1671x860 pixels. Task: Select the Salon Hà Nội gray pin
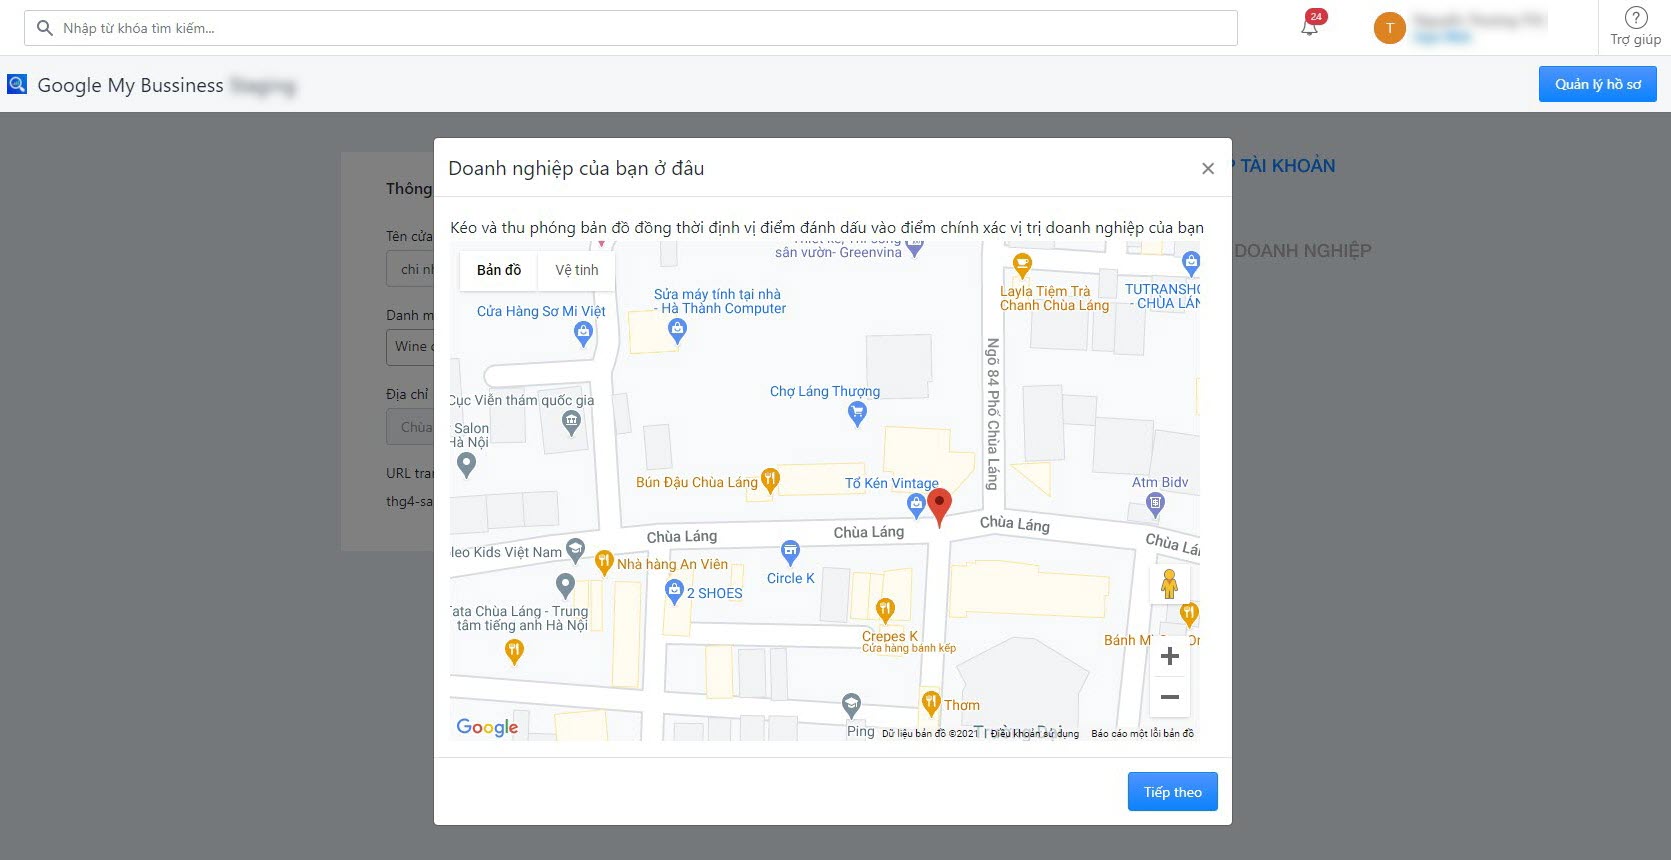pos(466,465)
